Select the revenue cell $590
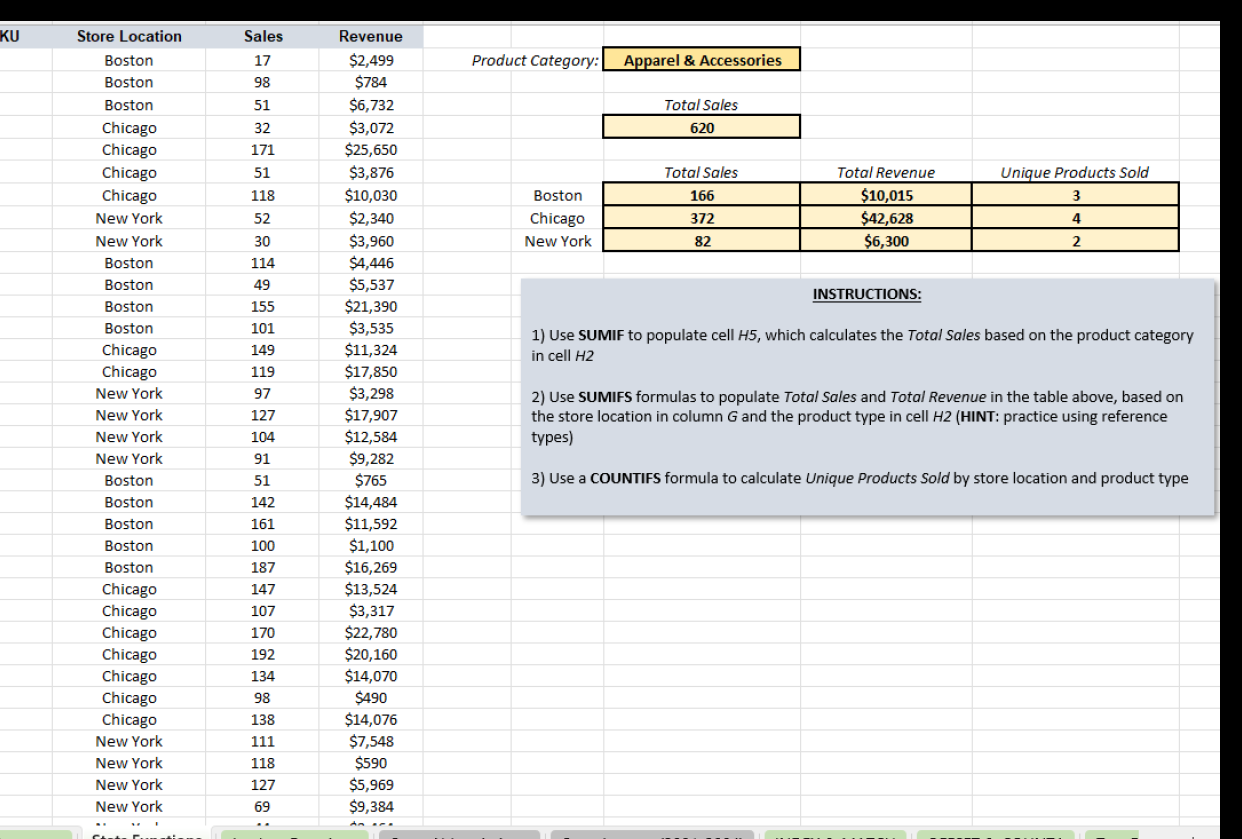 371,763
